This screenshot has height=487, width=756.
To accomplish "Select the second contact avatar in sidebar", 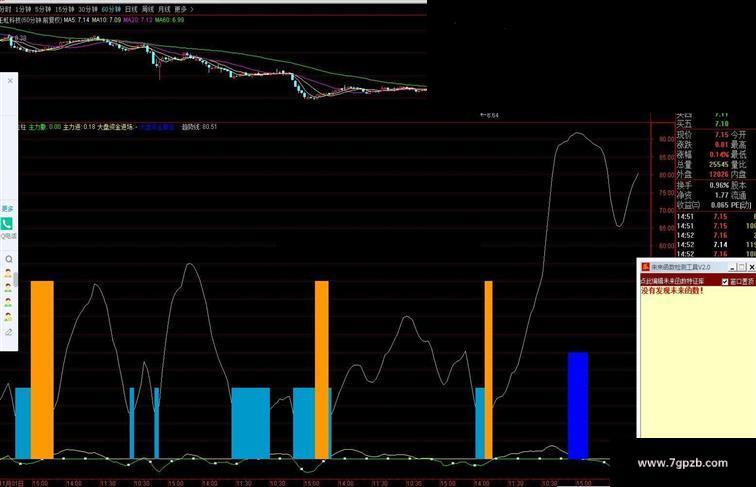I will click(8, 288).
